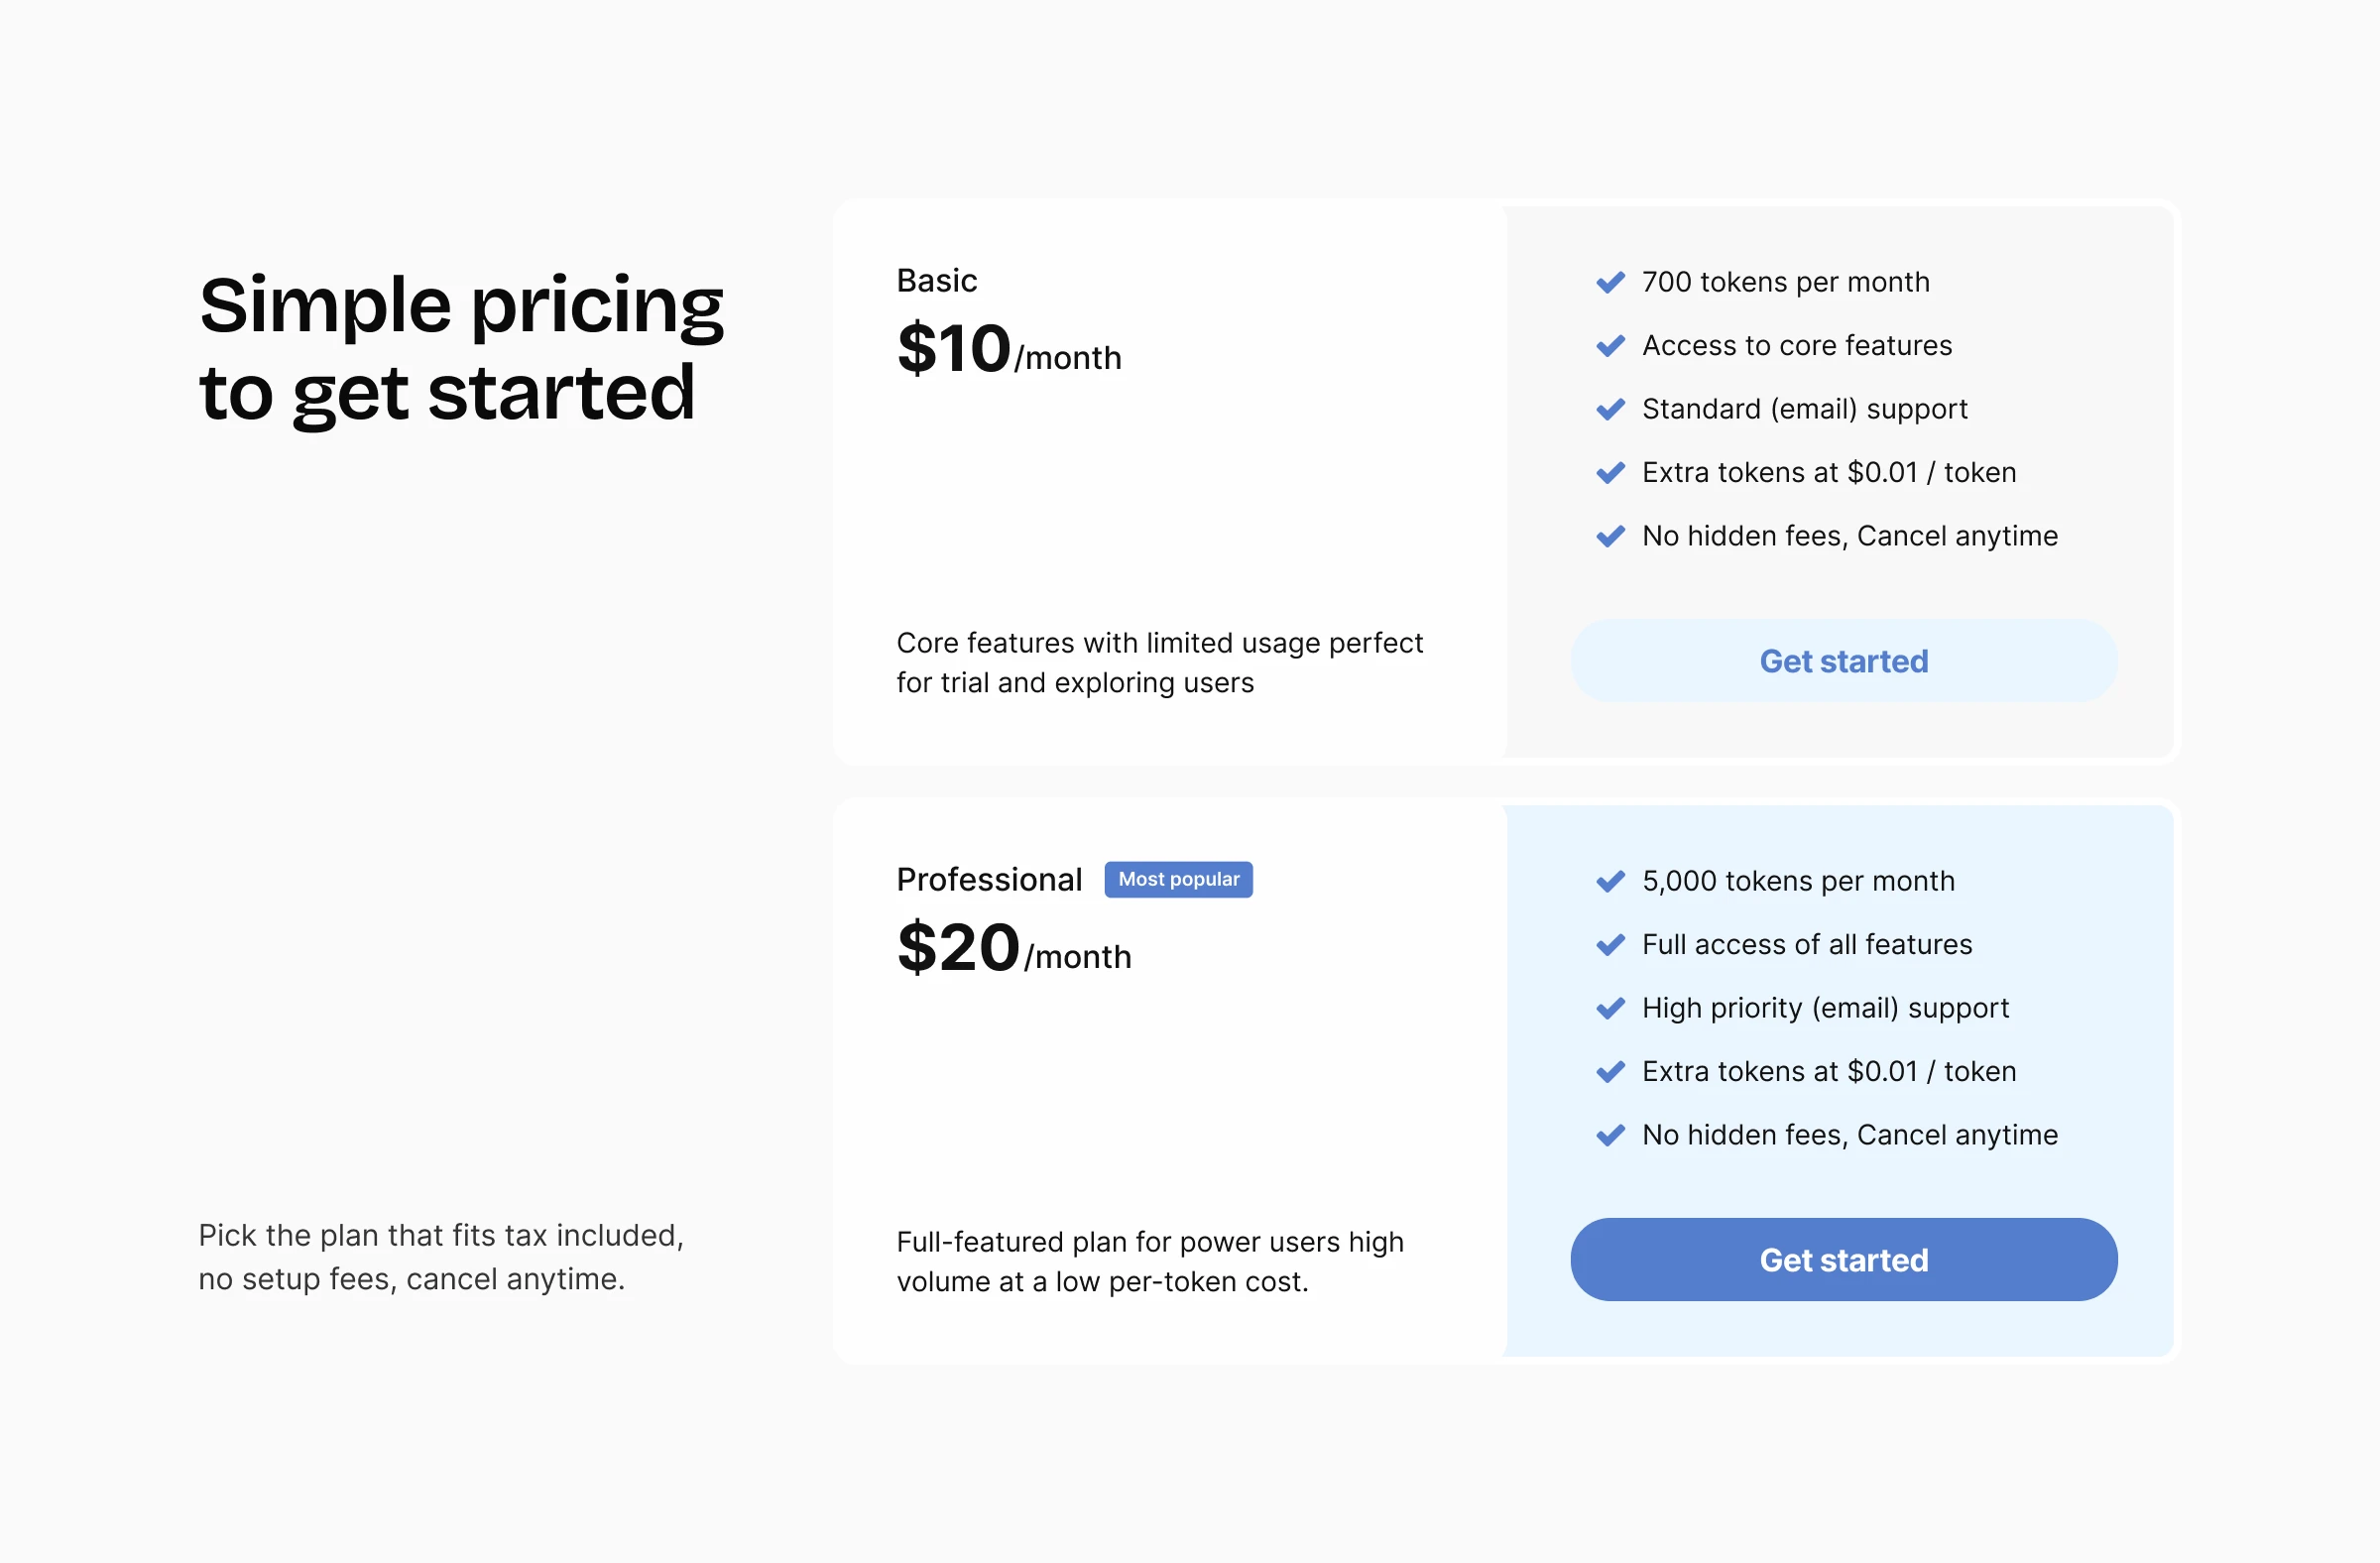Click the Professional plan title

tap(989, 880)
